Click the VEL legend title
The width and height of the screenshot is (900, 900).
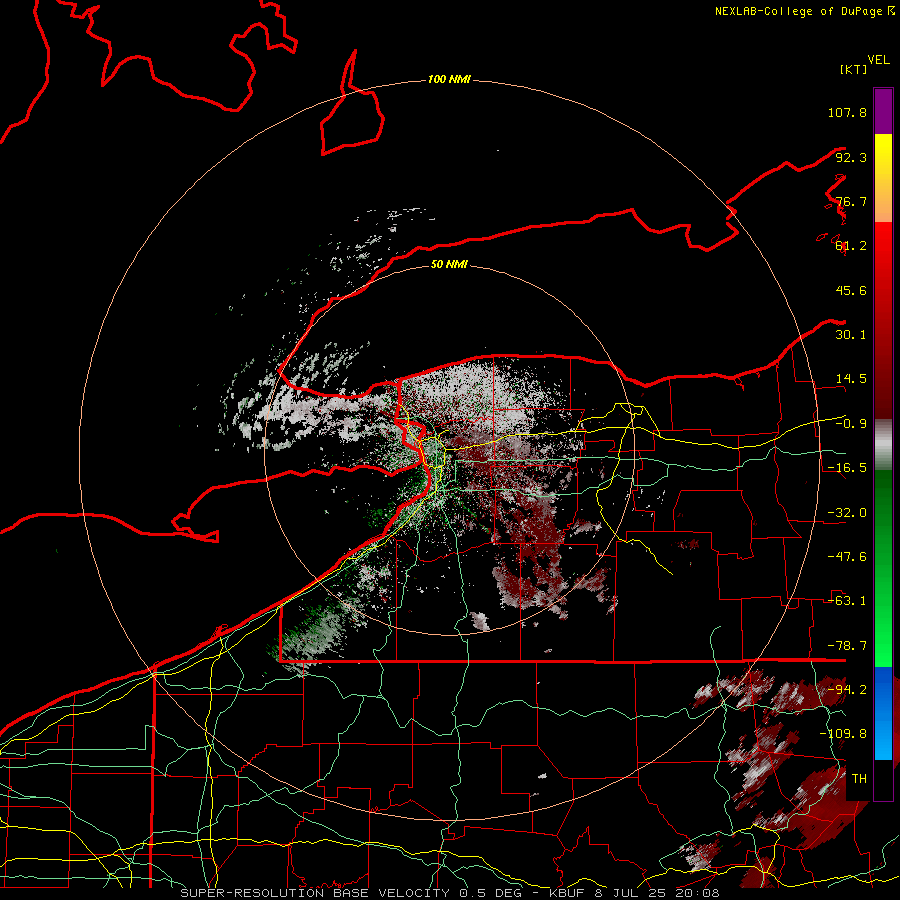pyautogui.click(x=878, y=60)
